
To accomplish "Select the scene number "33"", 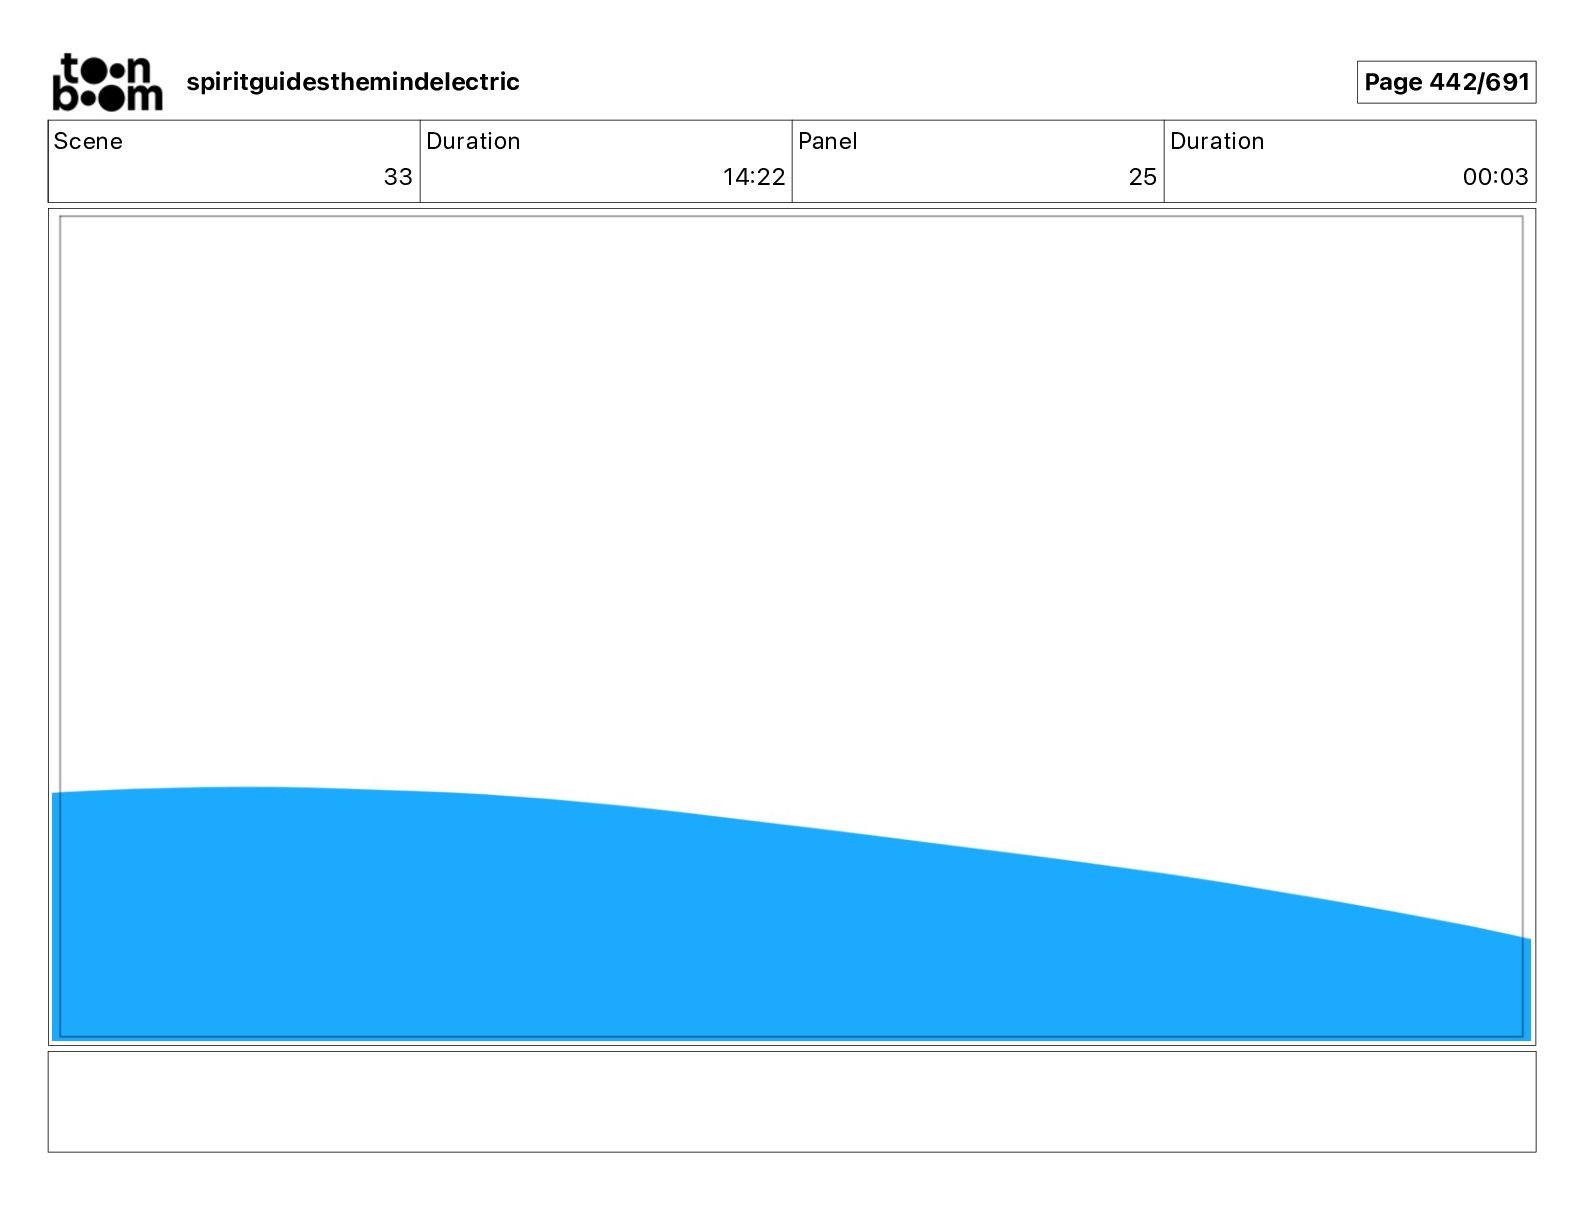I will pos(398,177).
